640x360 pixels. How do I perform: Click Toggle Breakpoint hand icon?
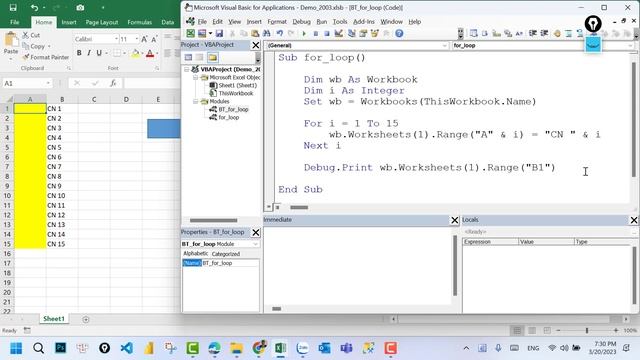pyautogui.click(x=557, y=33)
